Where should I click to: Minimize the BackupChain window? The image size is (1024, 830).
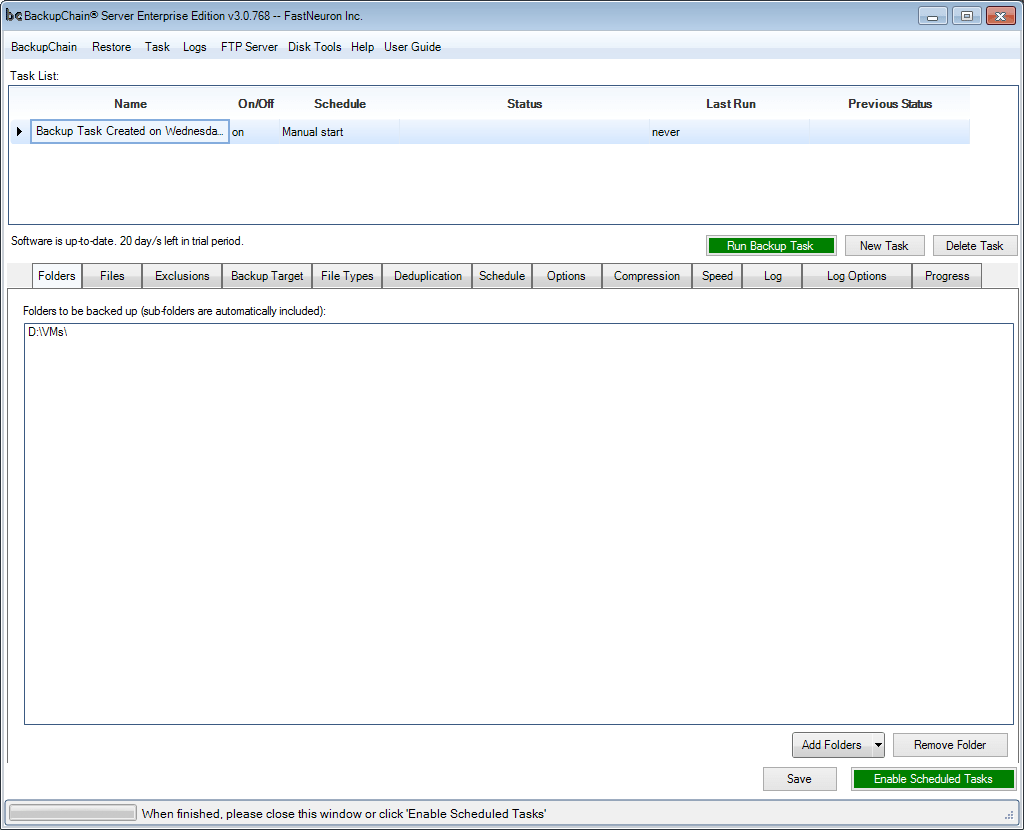(x=933, y=16)
